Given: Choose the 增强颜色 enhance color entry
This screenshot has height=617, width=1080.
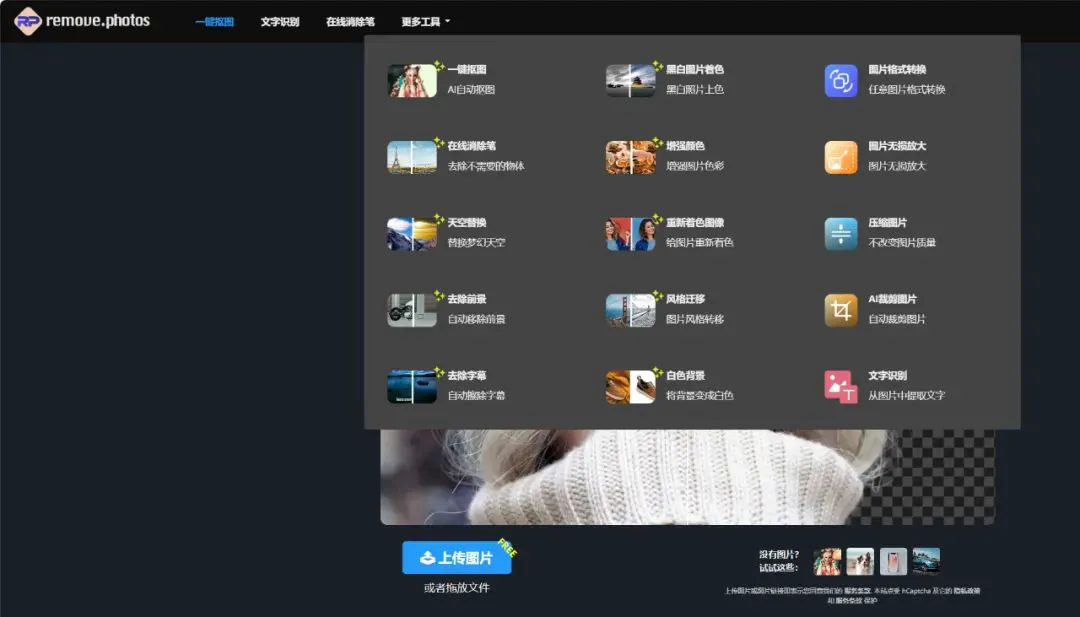Looking at the screenshot, I should (686, 146).
